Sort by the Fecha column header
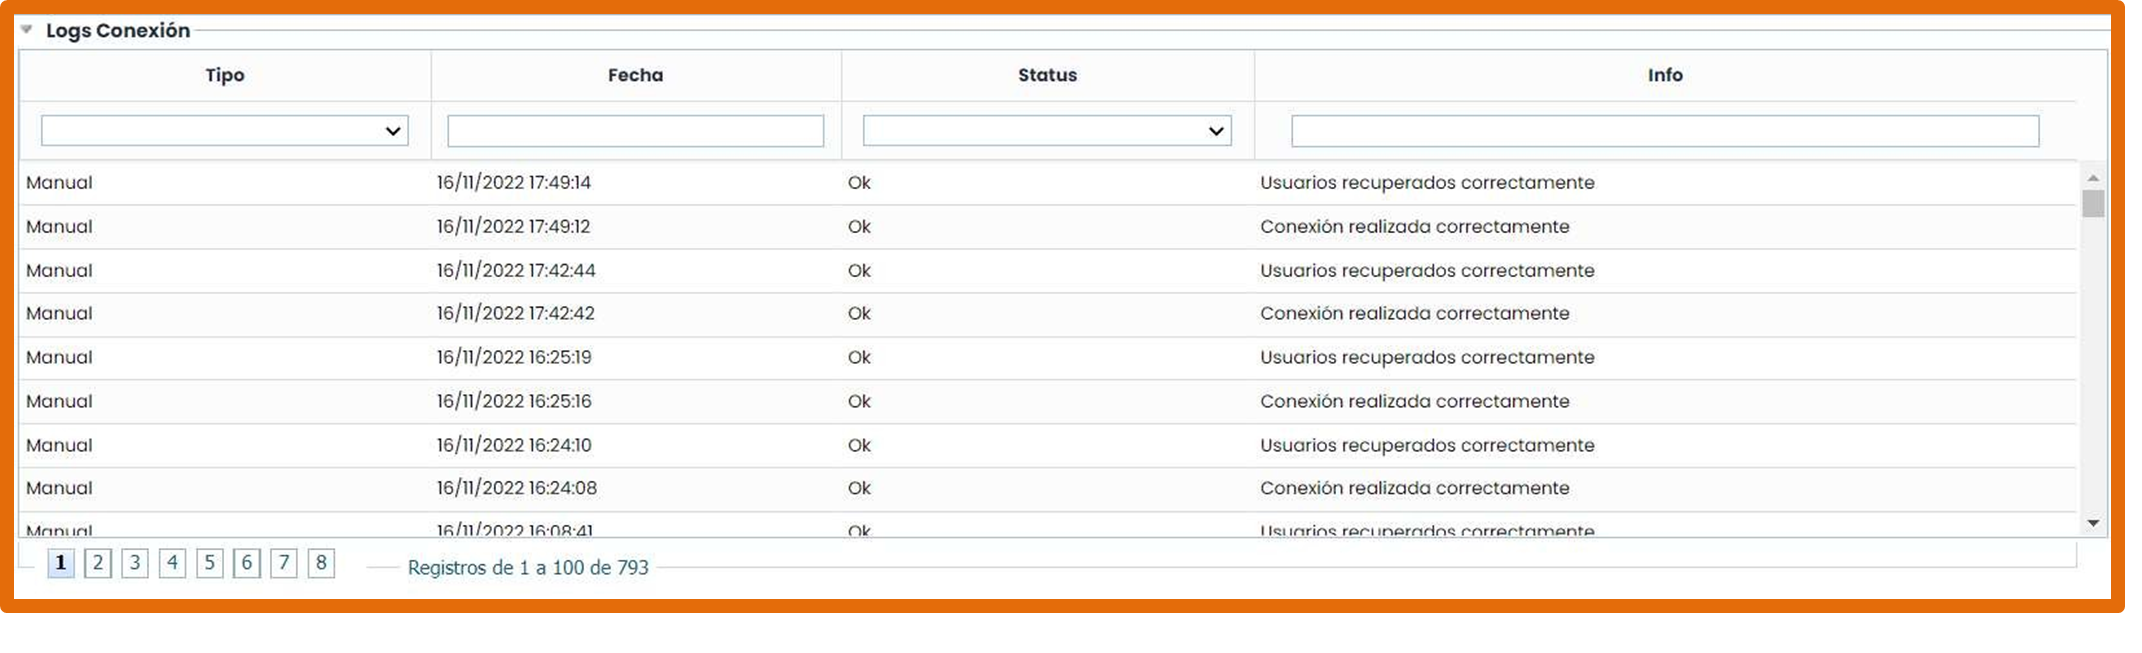2142x653 pixels. pos(635,75)
